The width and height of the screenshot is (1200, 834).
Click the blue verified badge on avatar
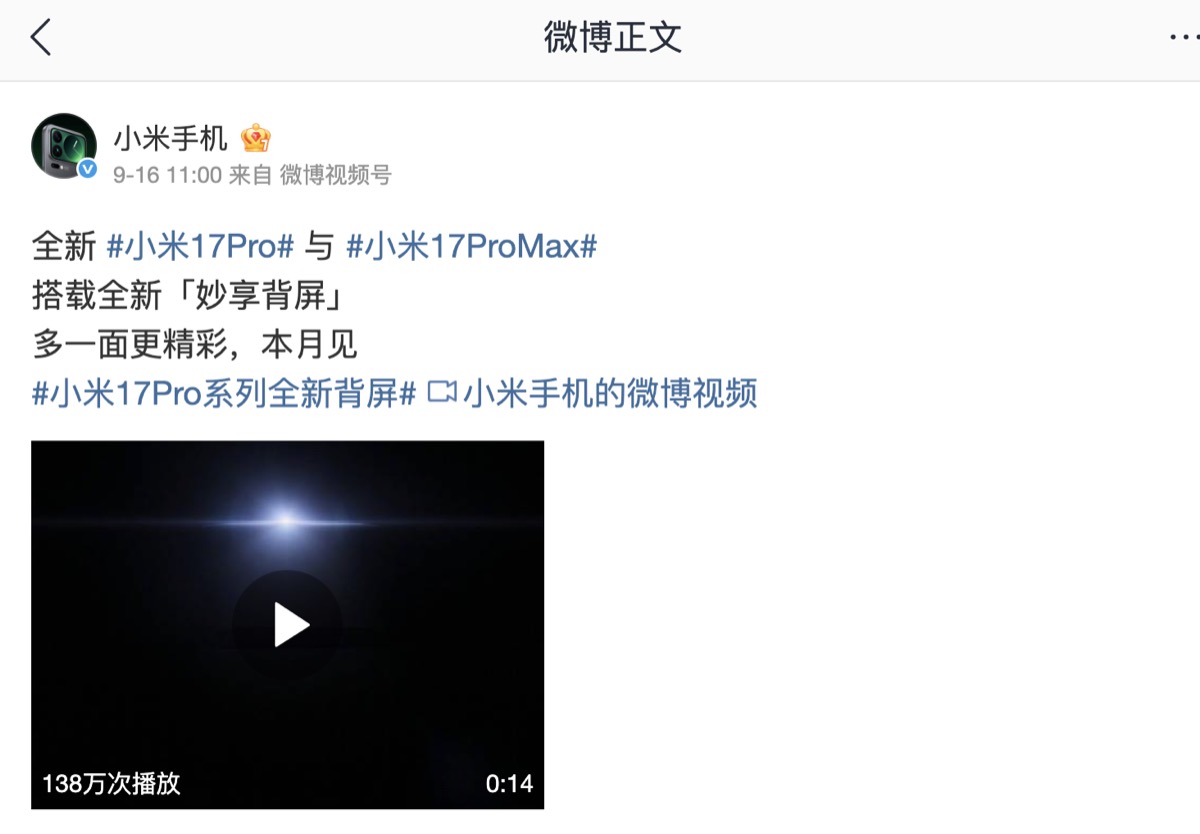[x=88, y=170]
